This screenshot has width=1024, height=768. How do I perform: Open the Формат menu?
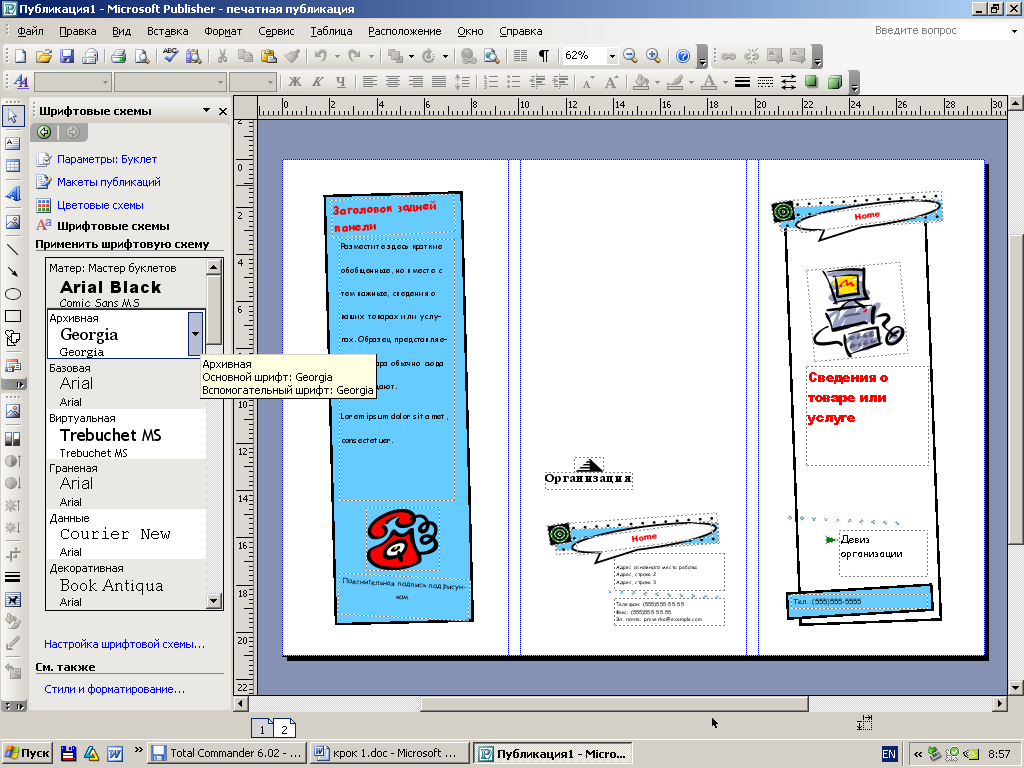[223, 31]
